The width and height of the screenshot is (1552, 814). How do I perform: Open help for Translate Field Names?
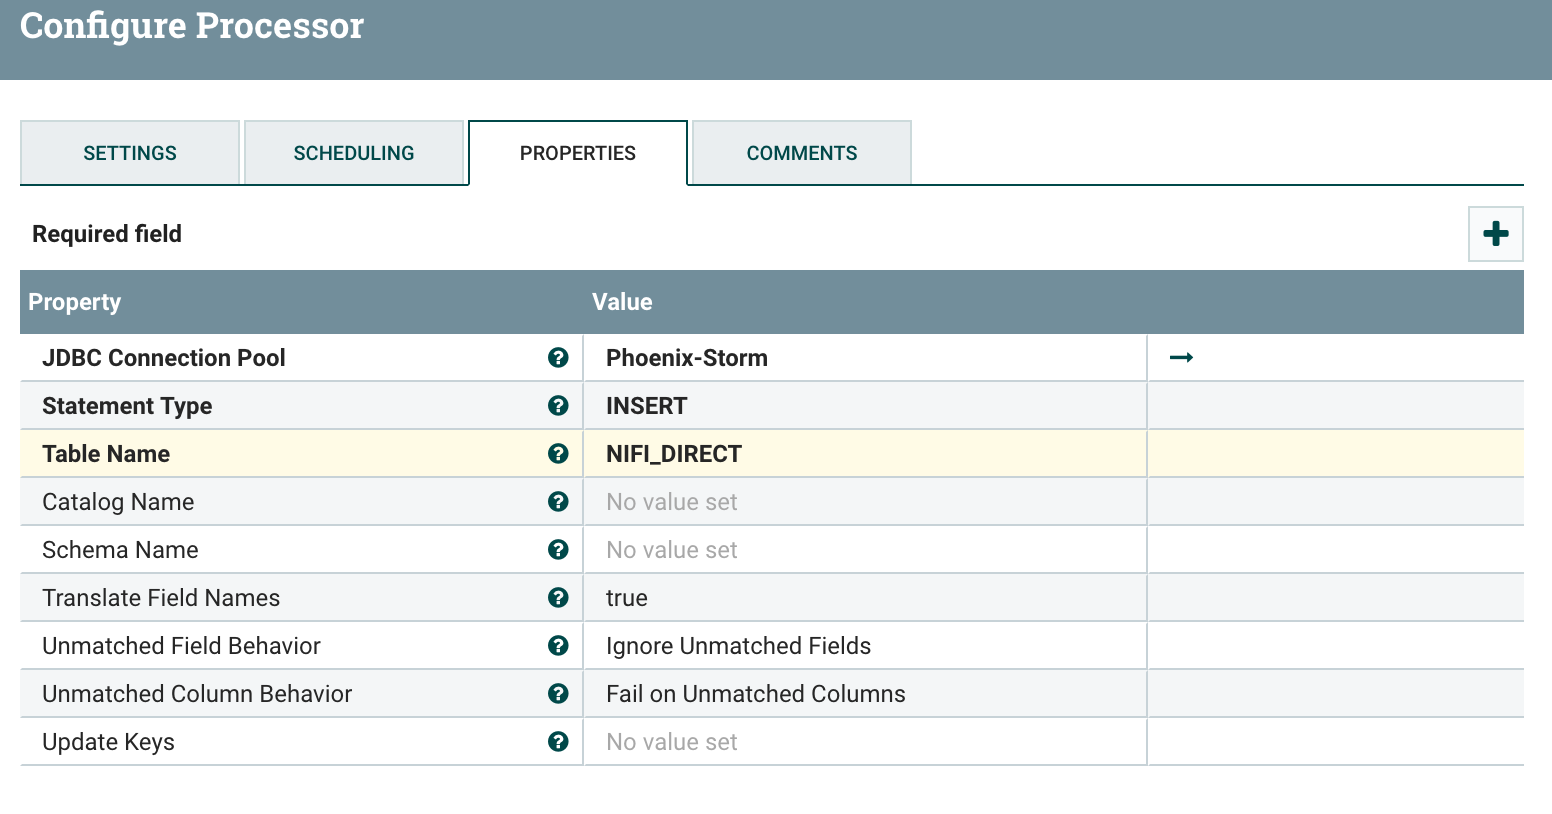coord(558,597)
